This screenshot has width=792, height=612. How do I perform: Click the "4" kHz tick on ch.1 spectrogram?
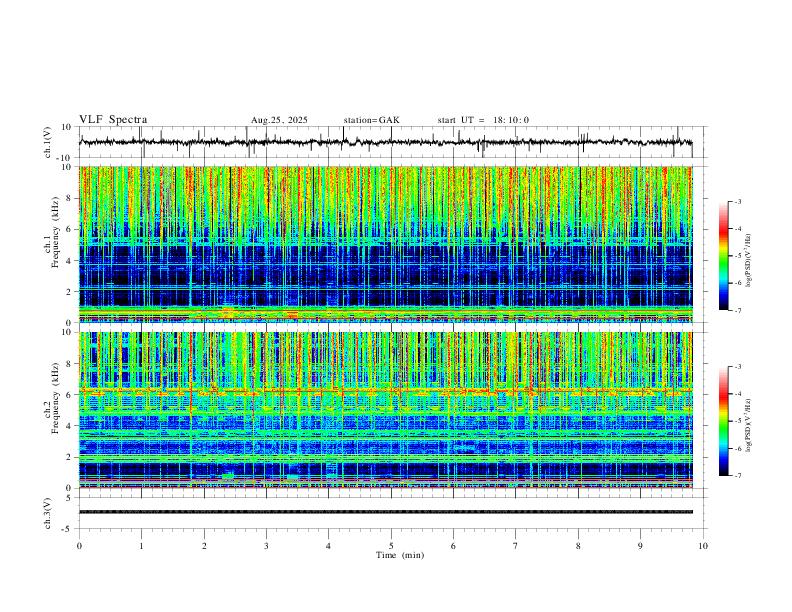click(x=70, y=261)
